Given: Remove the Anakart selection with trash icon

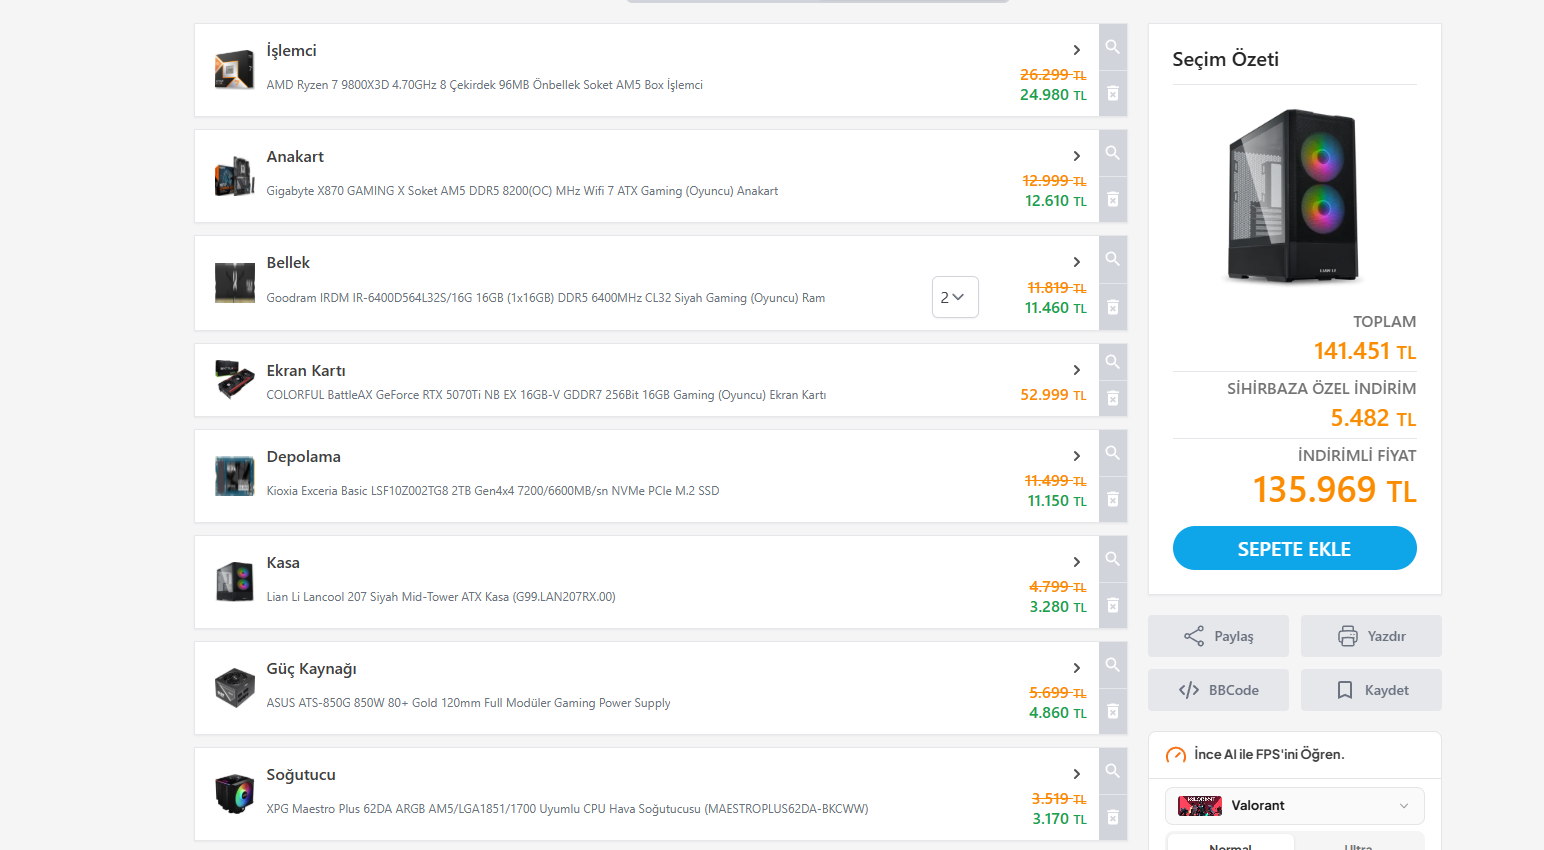Looking at the screenshot, I should pyautogui.click(x=1113, y=200).
